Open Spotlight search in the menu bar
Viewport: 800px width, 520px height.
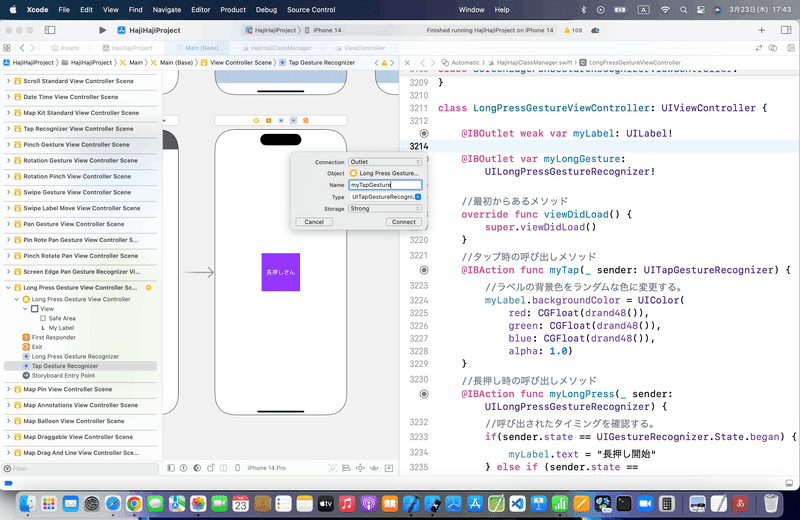[x=683, y=10]
